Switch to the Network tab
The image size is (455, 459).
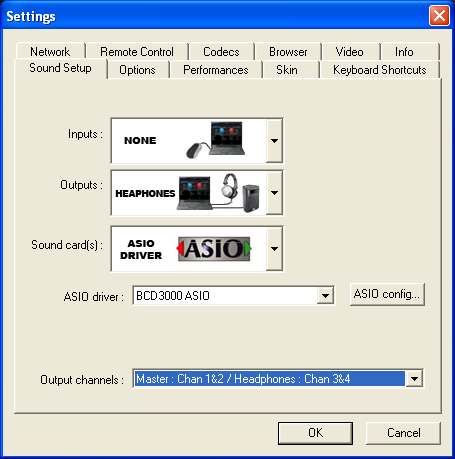click(x=50, y=52)
